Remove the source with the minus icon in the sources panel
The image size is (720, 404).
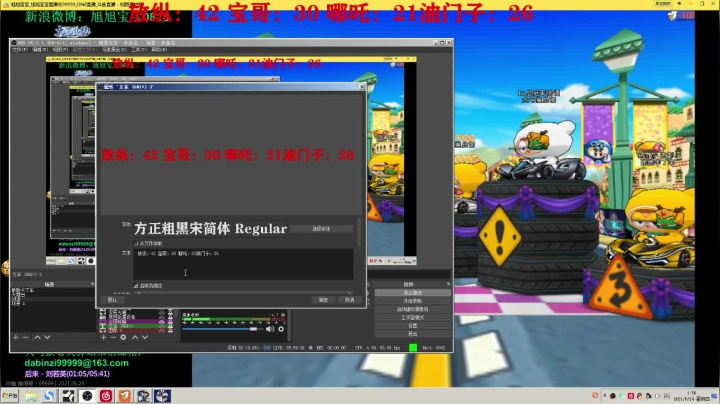coord(113,337)
